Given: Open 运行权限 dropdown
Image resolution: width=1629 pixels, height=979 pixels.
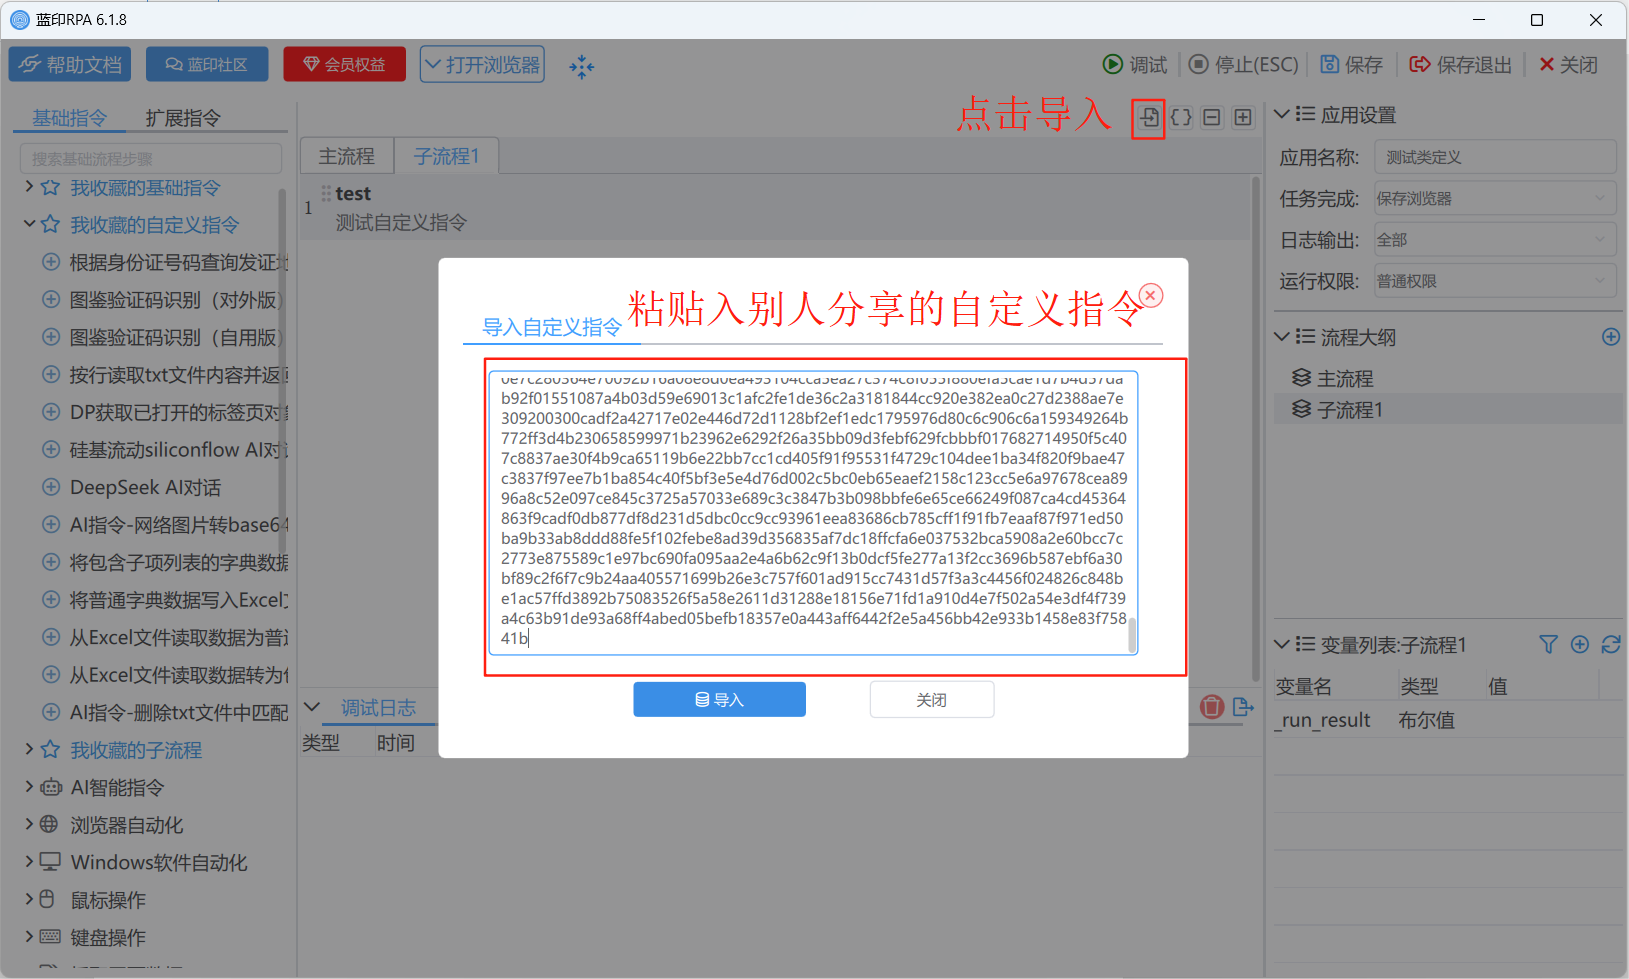Looking at the screenshot, I should (x=1494, y=281).
